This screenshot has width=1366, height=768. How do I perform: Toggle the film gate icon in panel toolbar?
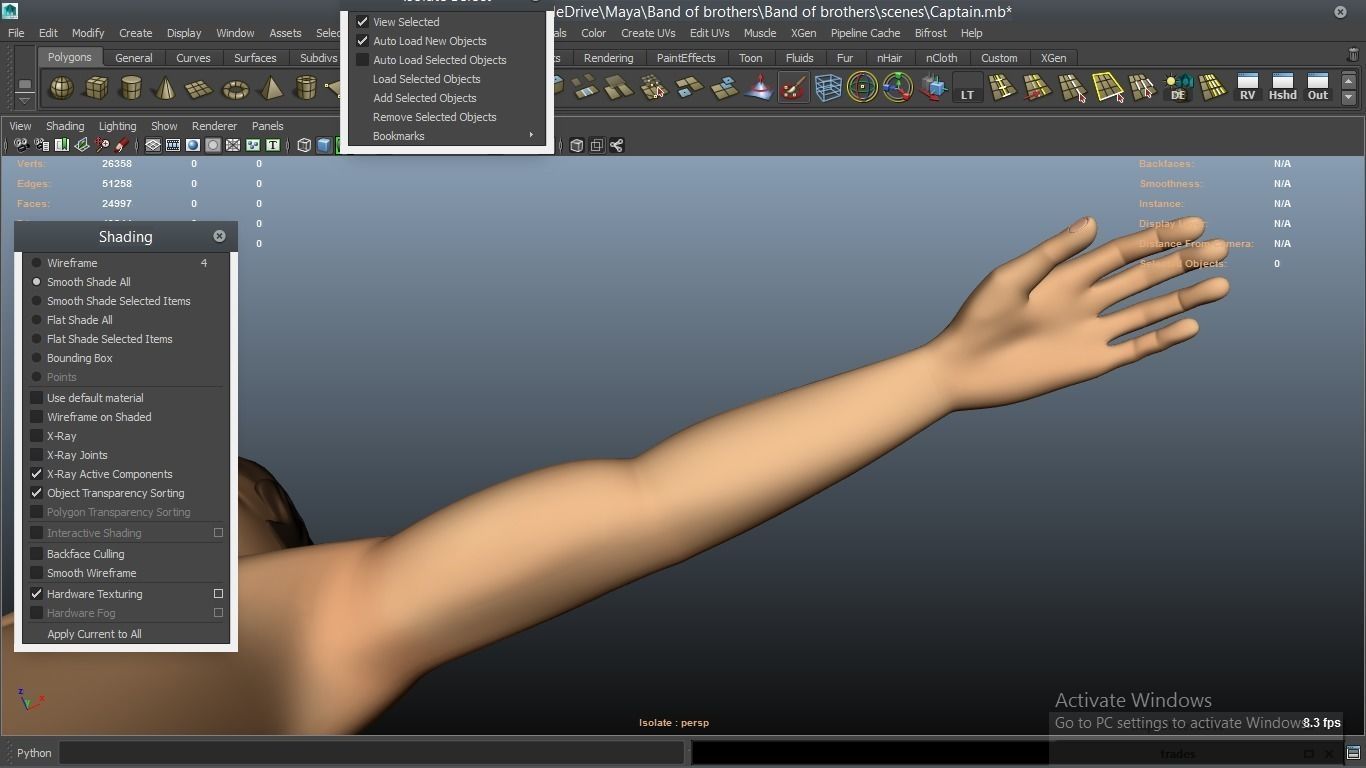tap(173, 146)
